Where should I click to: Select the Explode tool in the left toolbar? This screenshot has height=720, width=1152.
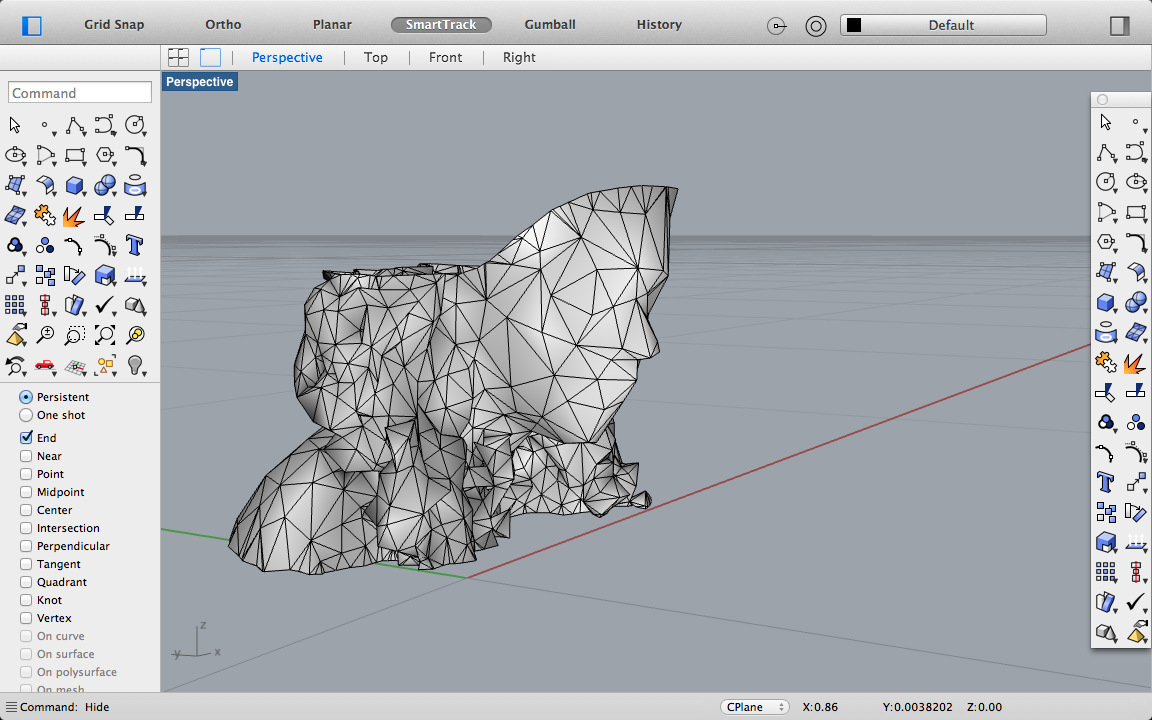click(x=73, y=215)
